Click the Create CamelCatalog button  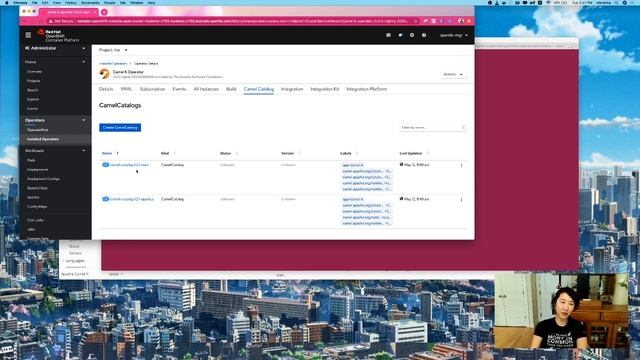(x=120, y=128)
